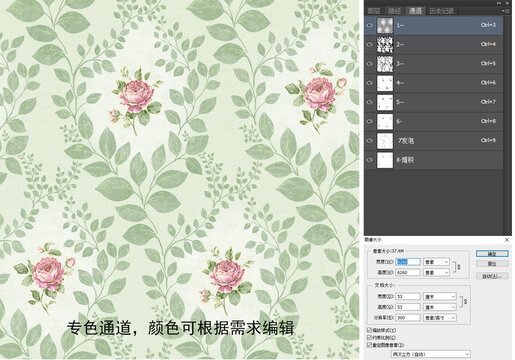Viewport: 515px width, 360px height.
Task: Toggle the 重定图像像素 (Resample Image) checkbox
Action: pos(369,345)
